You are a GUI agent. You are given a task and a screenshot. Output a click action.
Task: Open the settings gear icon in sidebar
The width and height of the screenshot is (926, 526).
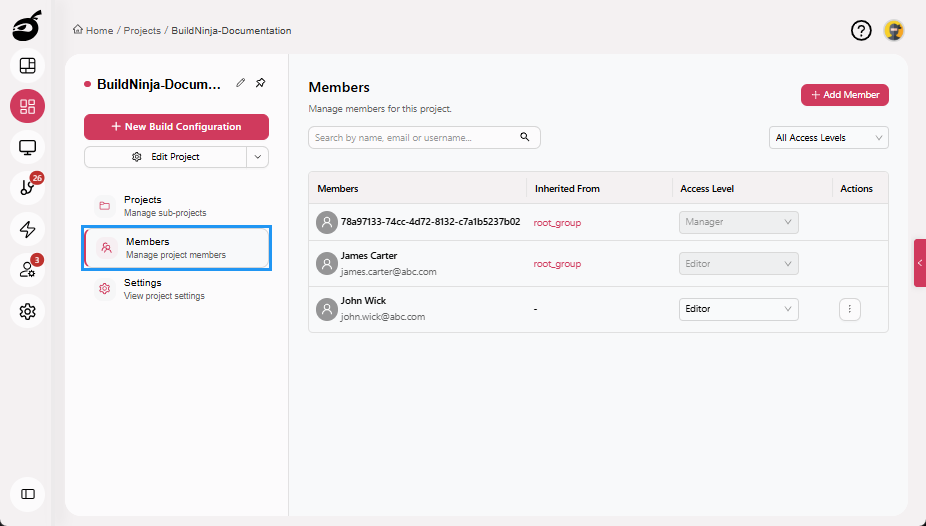click(x=28, y=311)
